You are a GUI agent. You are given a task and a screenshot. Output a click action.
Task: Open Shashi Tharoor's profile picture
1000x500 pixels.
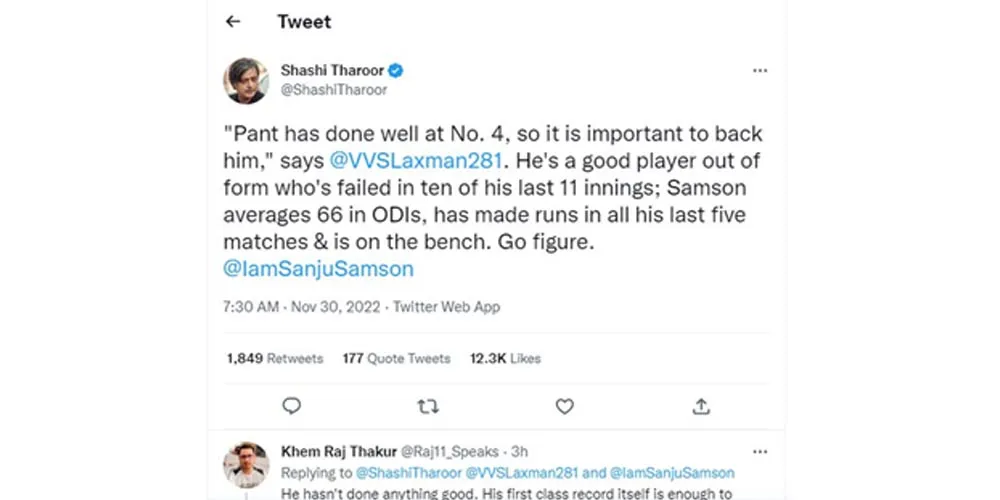pyautogui.click(x=246, y=80)
